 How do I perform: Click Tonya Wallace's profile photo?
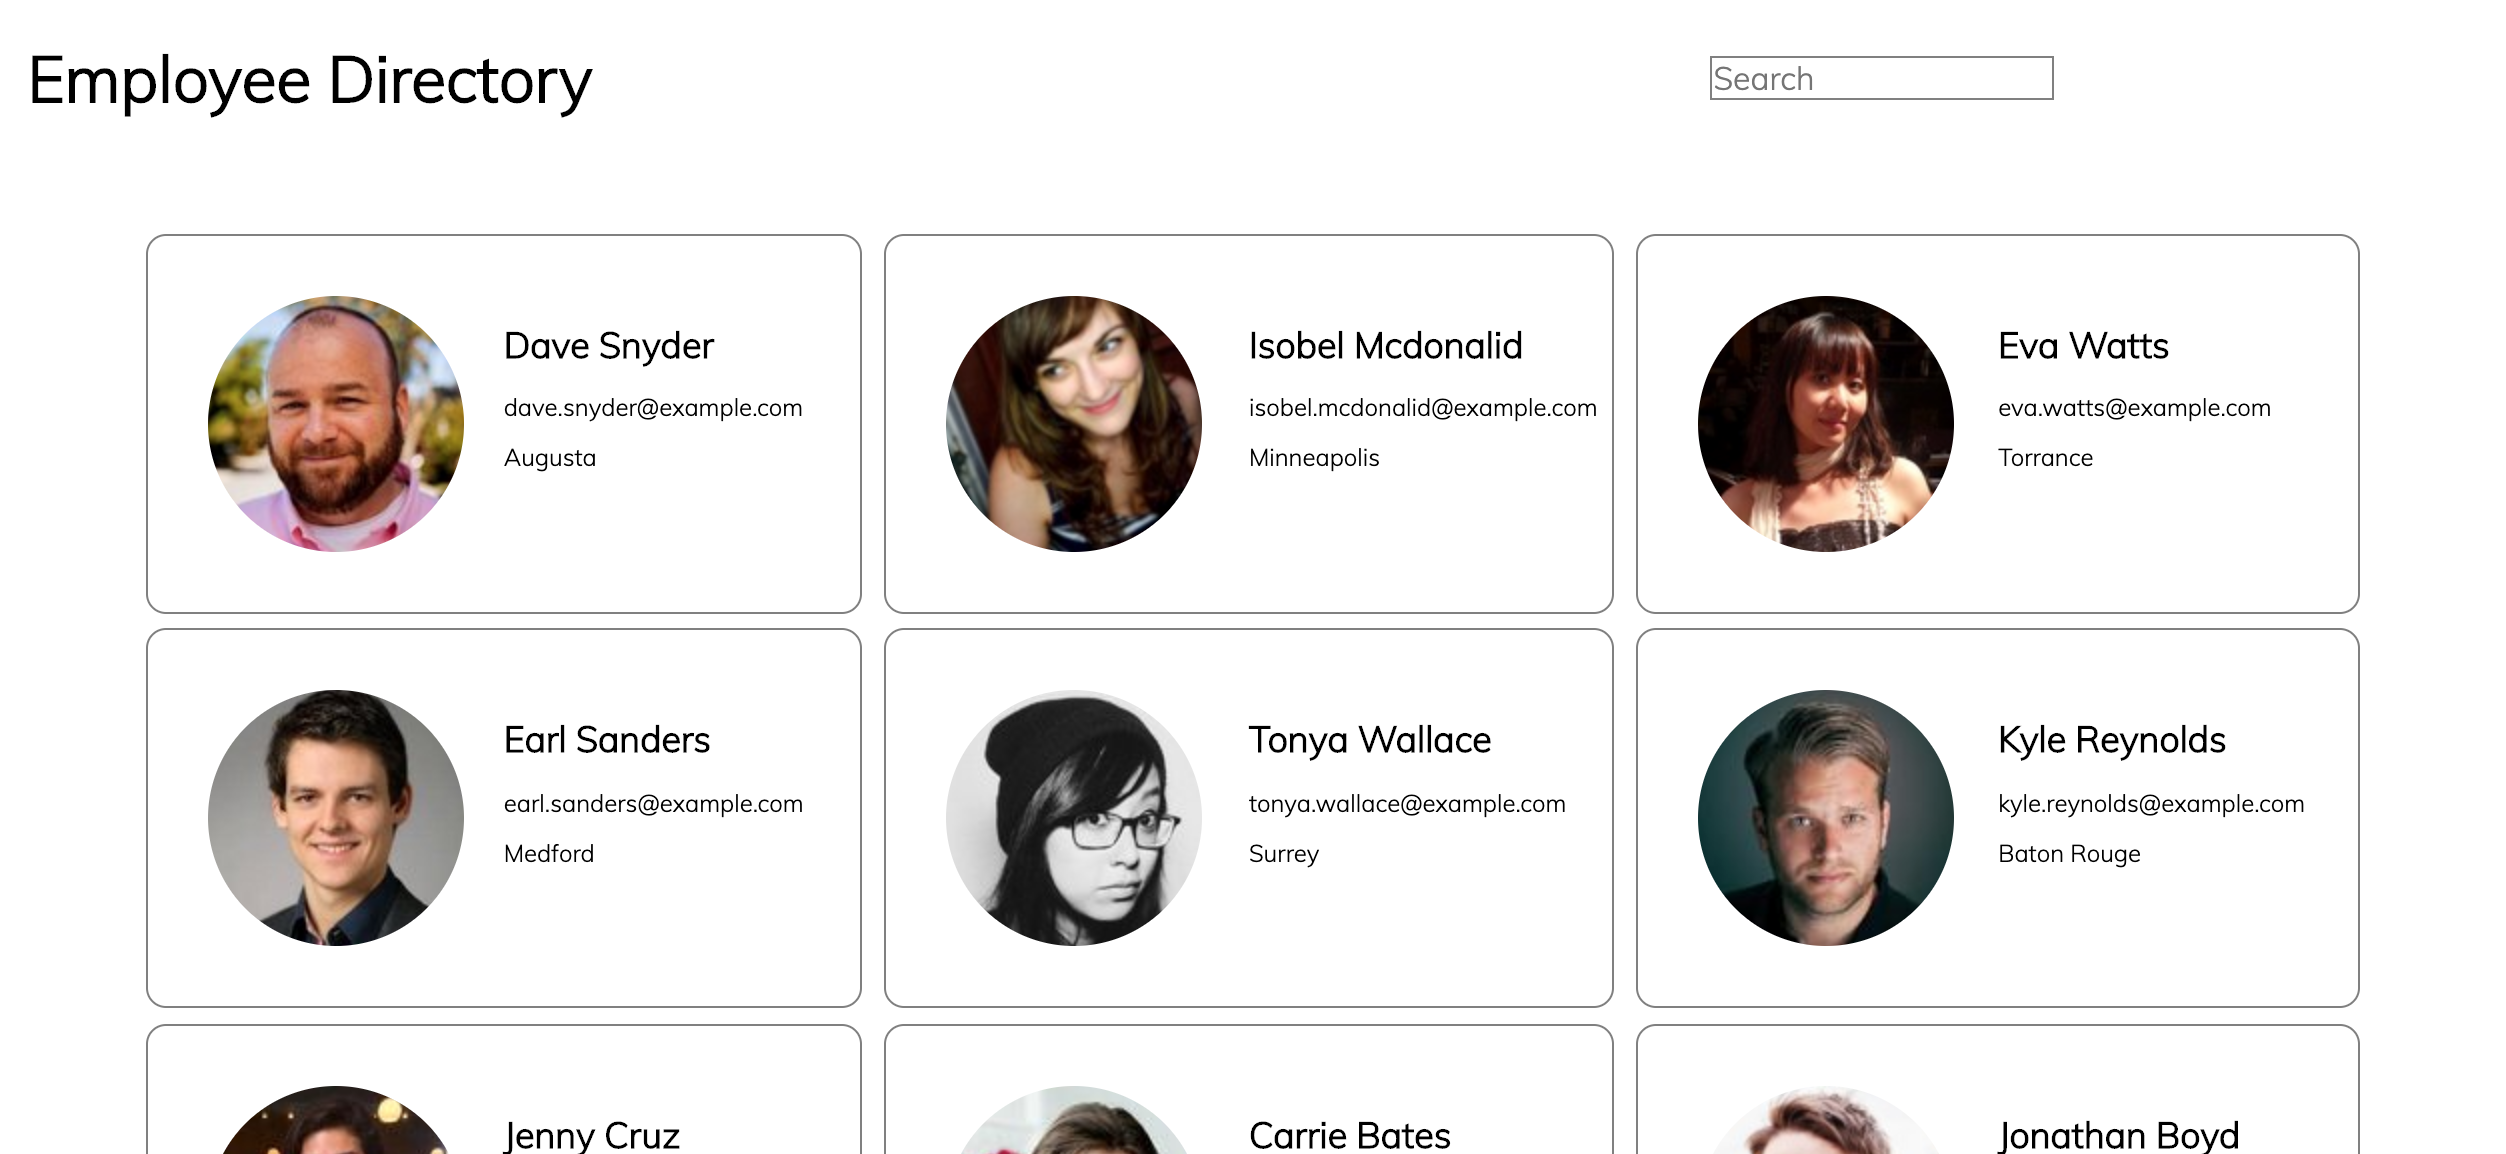click(1074, 817)
